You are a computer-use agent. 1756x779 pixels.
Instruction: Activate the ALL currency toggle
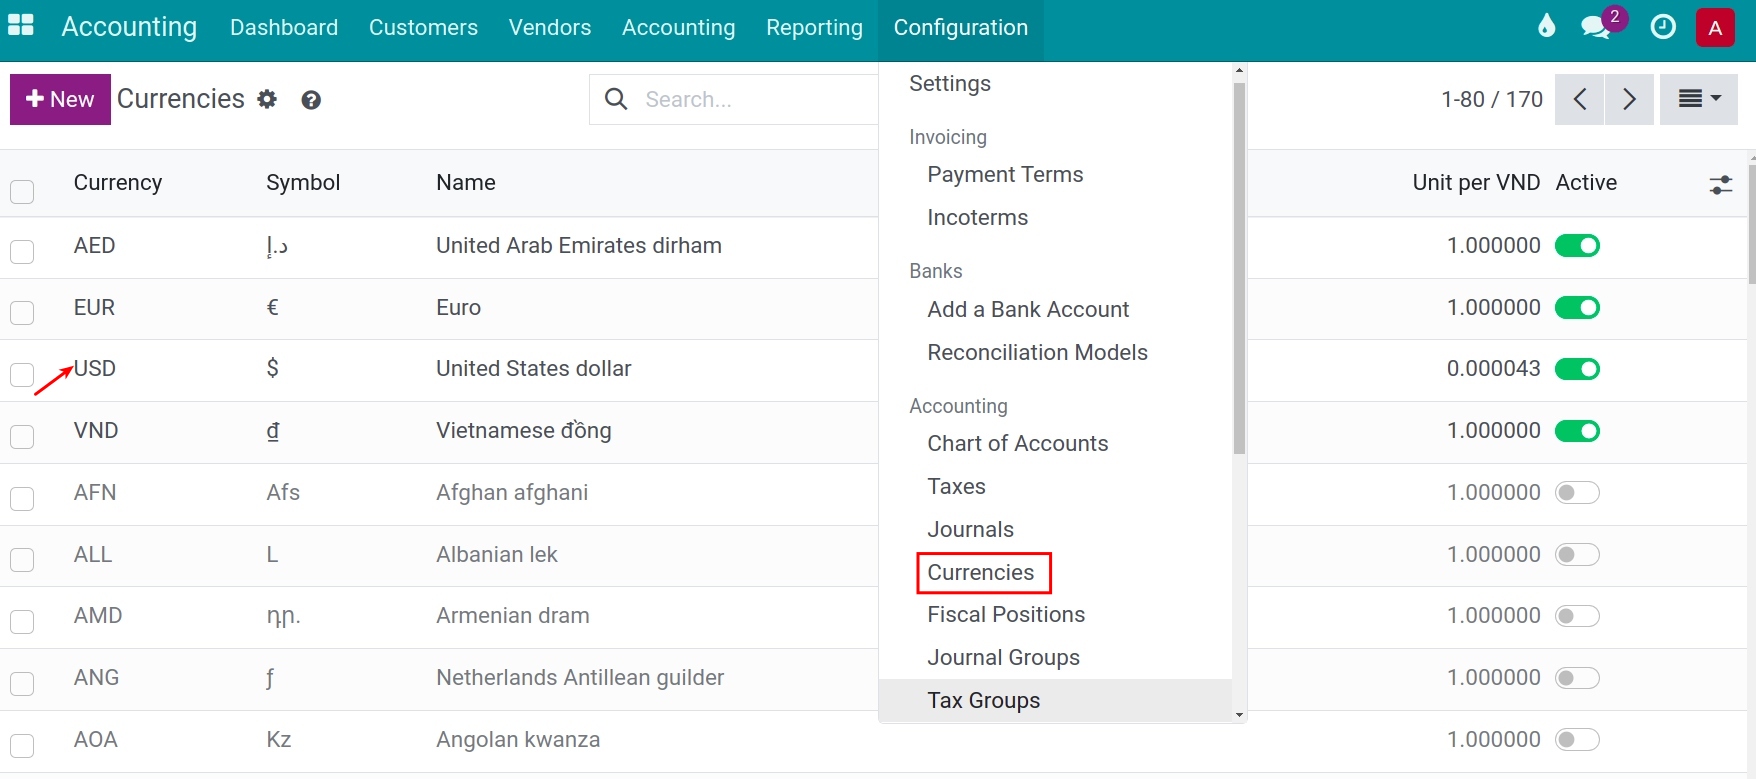[x=1577, y=555]
